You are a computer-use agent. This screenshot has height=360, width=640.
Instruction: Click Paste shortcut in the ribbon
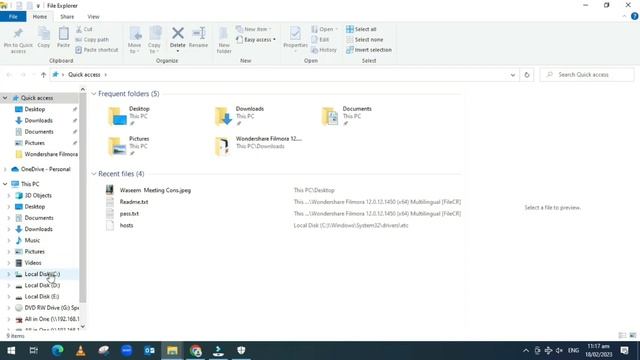coord(97,50)
